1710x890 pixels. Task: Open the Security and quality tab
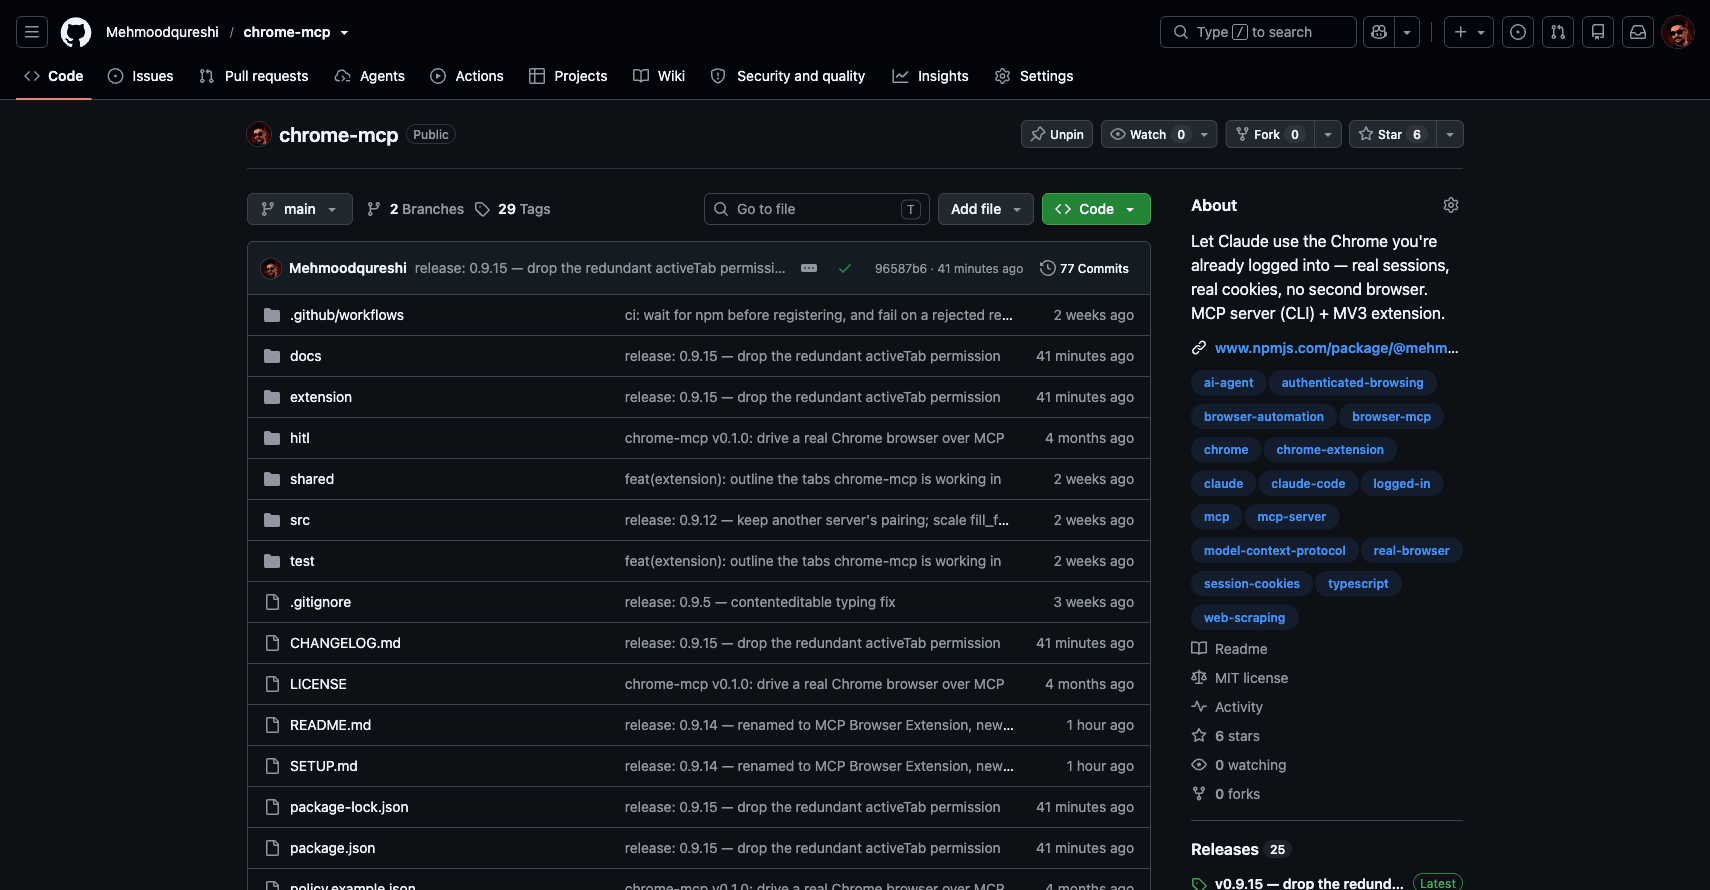point(788,76)
